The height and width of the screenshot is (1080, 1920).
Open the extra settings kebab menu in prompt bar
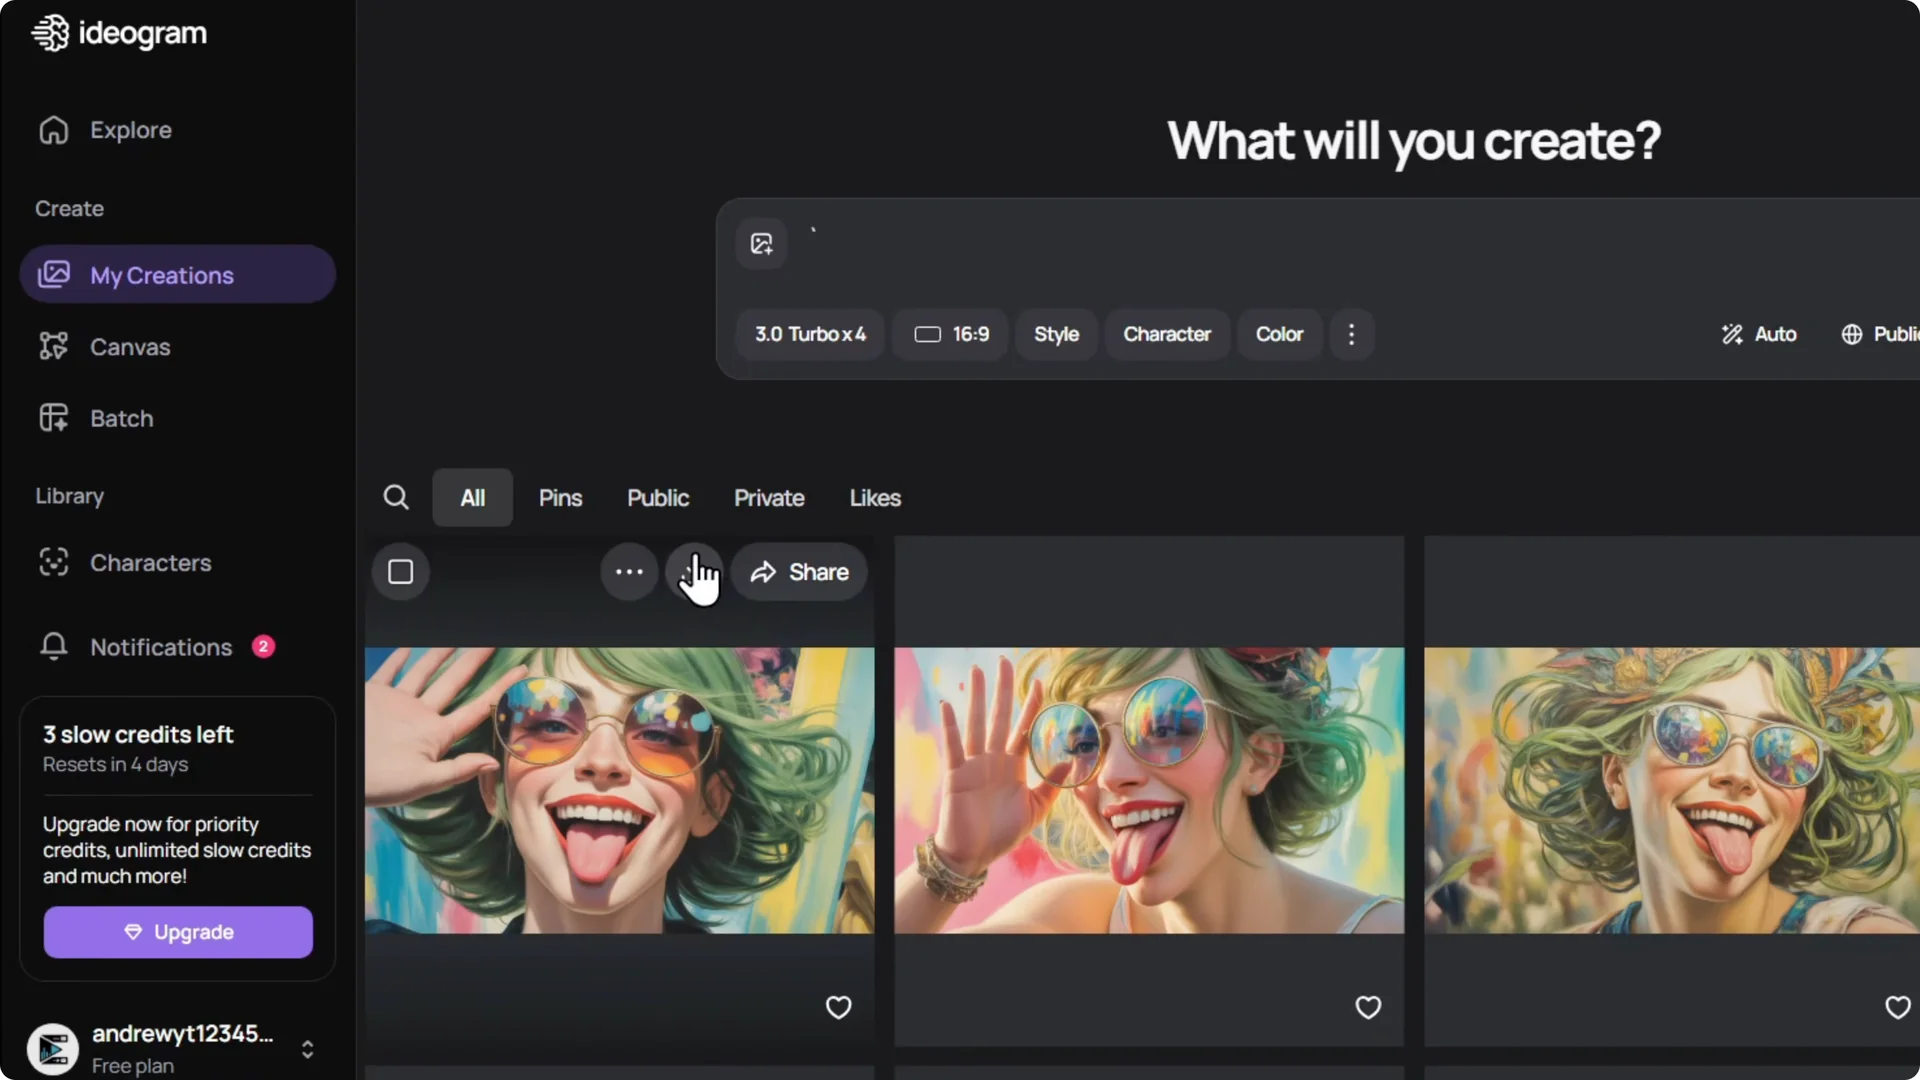(x=1352, y=334)
